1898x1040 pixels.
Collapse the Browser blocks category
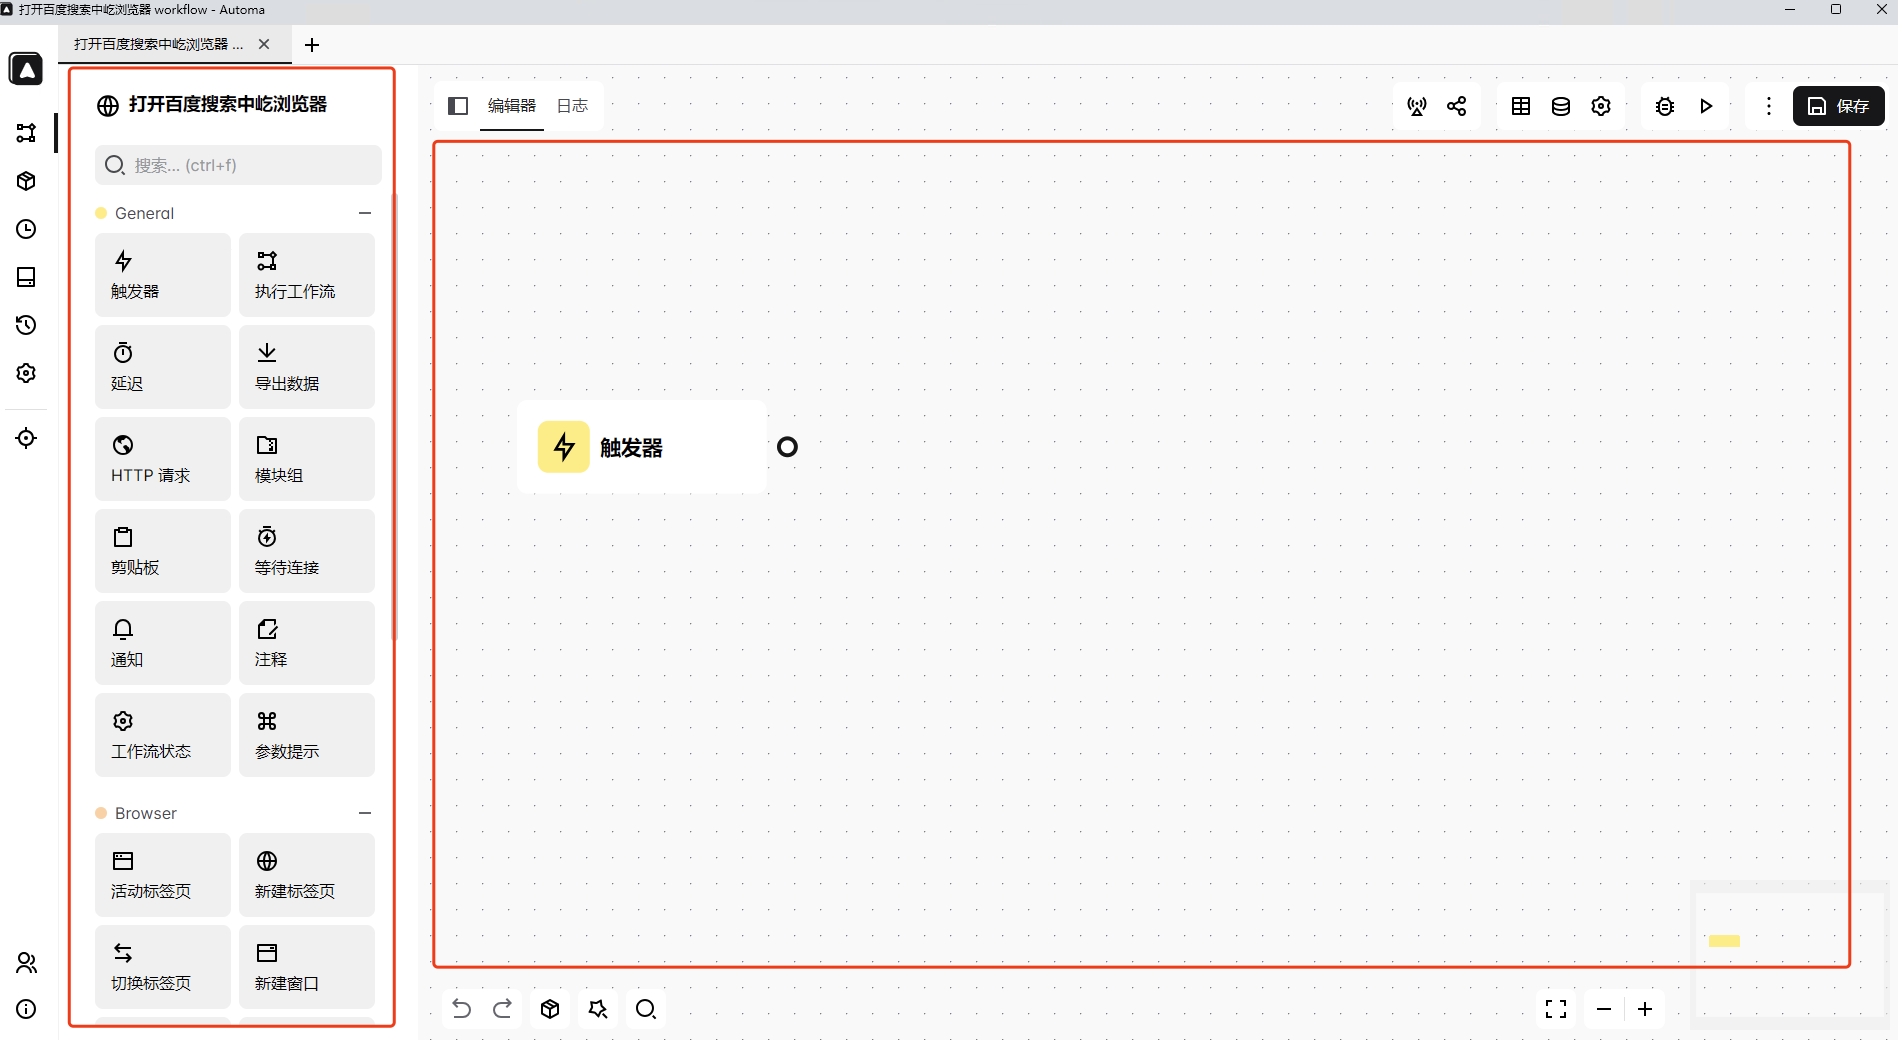365,813
